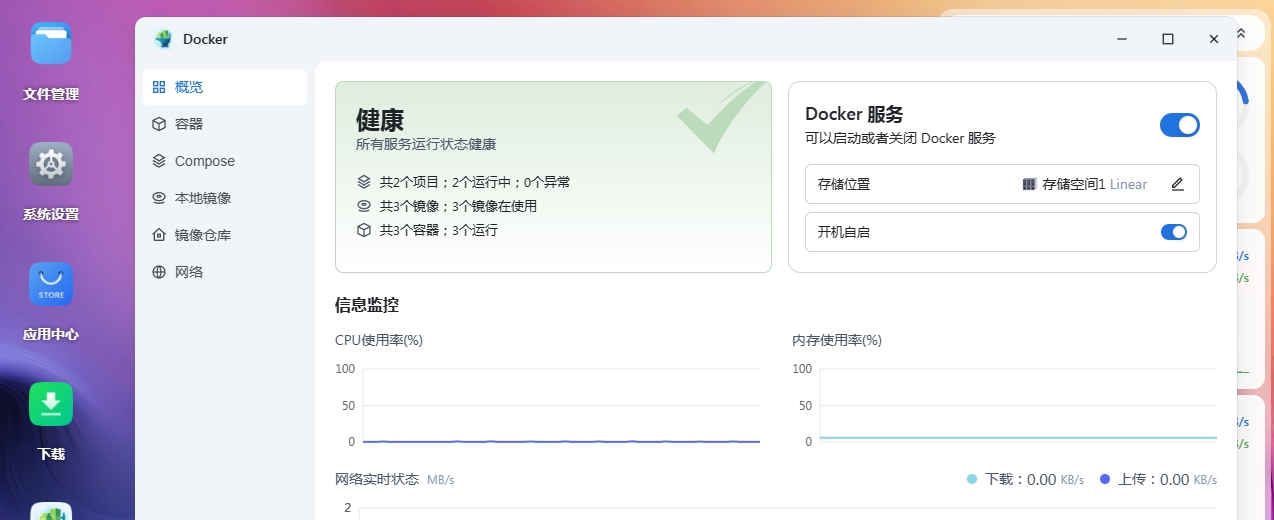Click the 镜像仓库 house icon in sidebar
The width and height of the screenshot is (1274, 520).
point(159,235)
